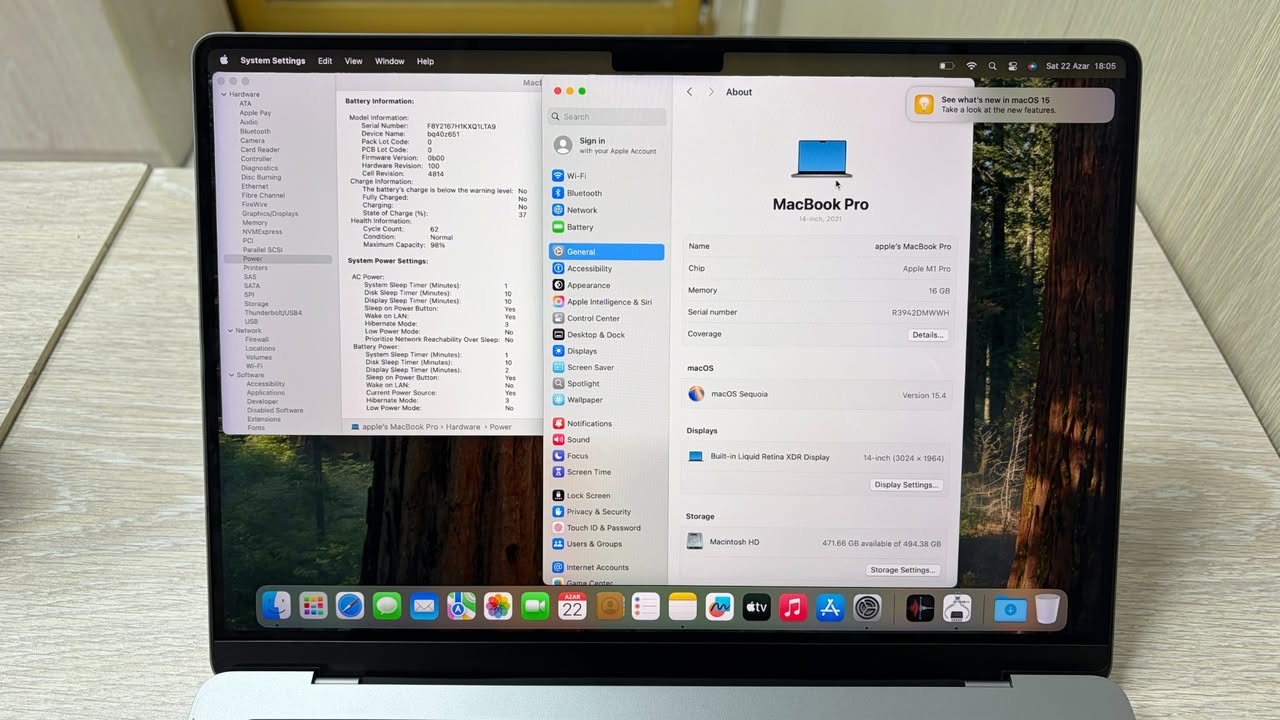The image size is (1280, 720).
Task: Open App Store from the Dock
Action: pos(830,606)
